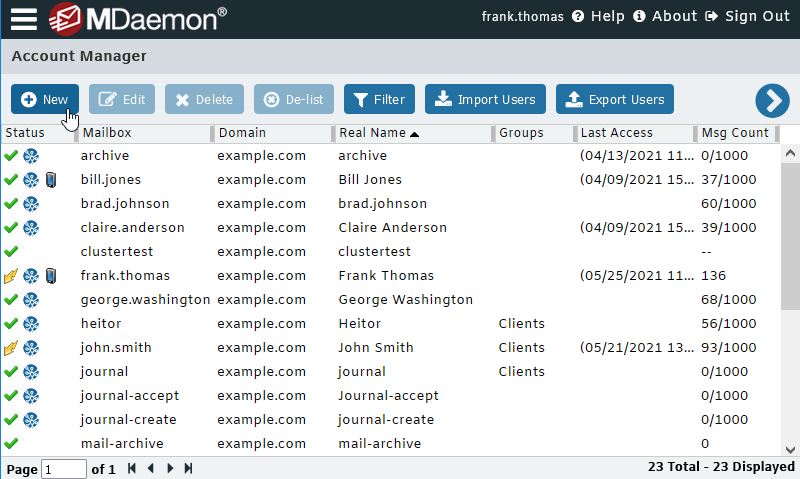Screen dimensions: 800x479
Task: Click george.washington blue webmail icon
Action: (x=31, y=299)
